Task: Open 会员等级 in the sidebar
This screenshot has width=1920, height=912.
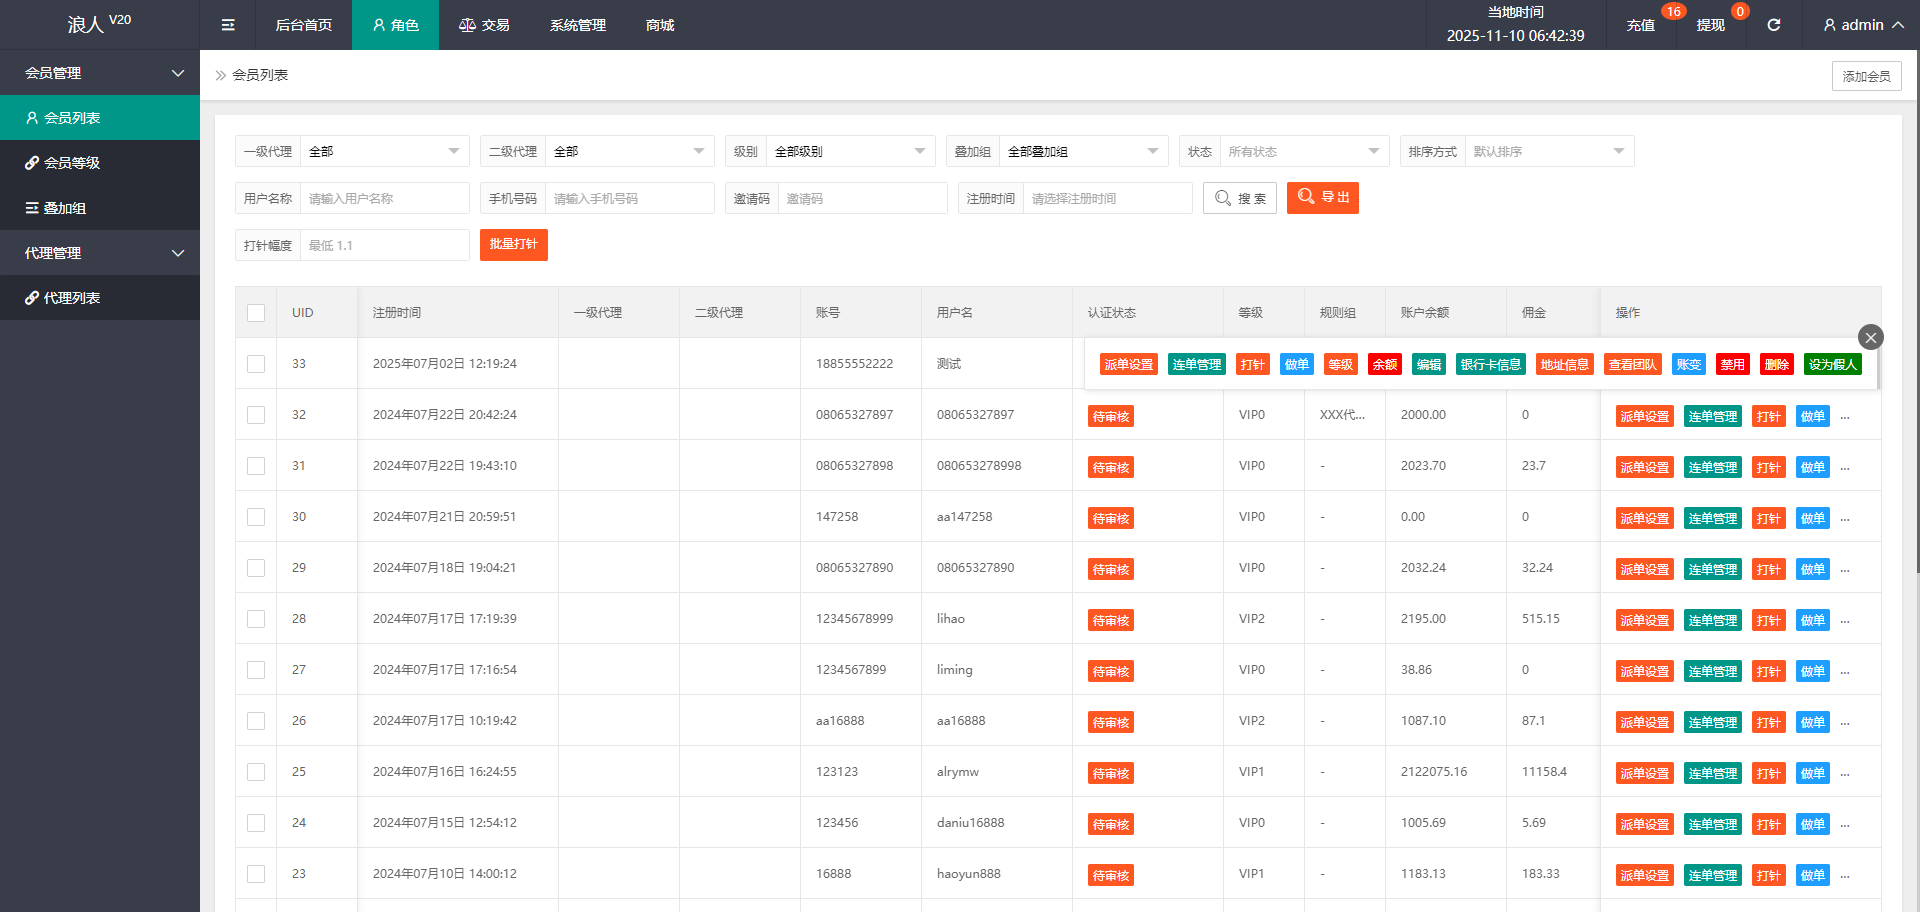Action: pos(72,163)
